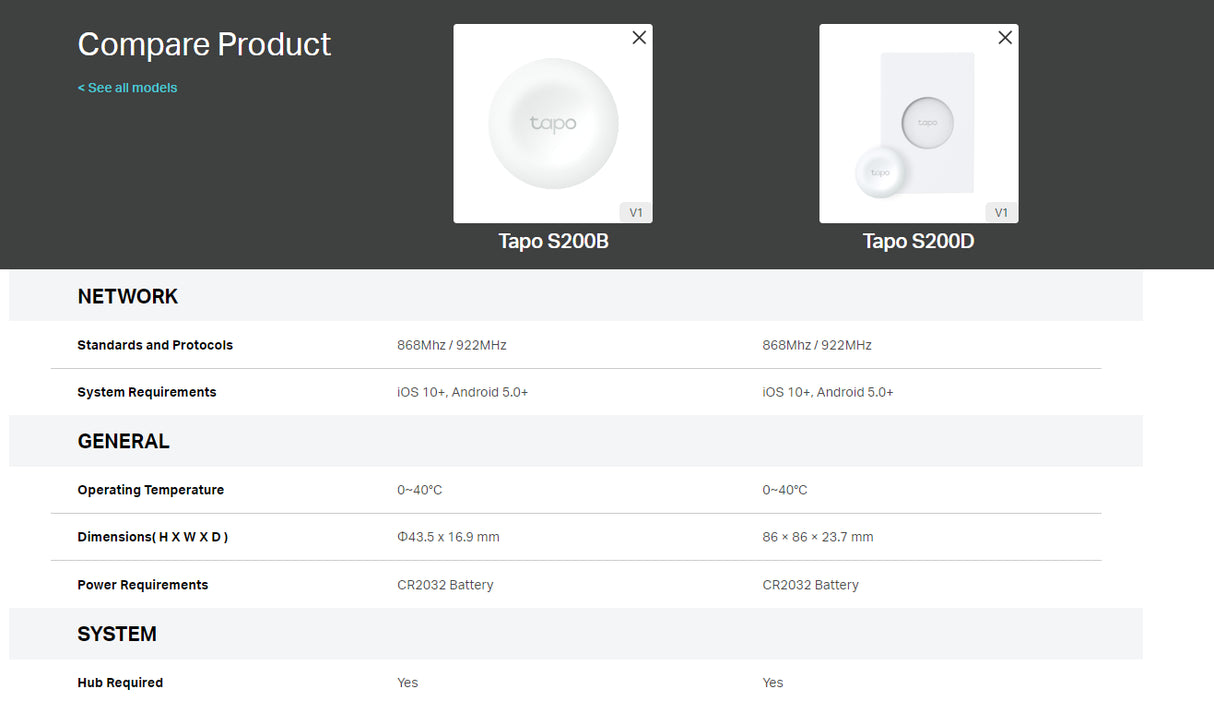The height and width of the screenshot is (701, 1214).
Task: Select the Operating Temperature row
Action: [x=150, y=489]
